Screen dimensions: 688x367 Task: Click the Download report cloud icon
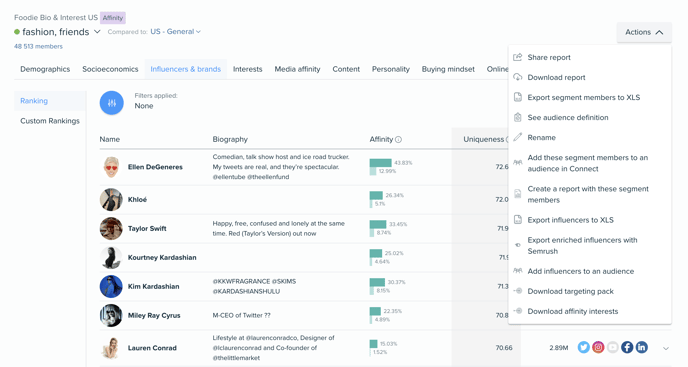pyautogui.click(x=518, y=77)
